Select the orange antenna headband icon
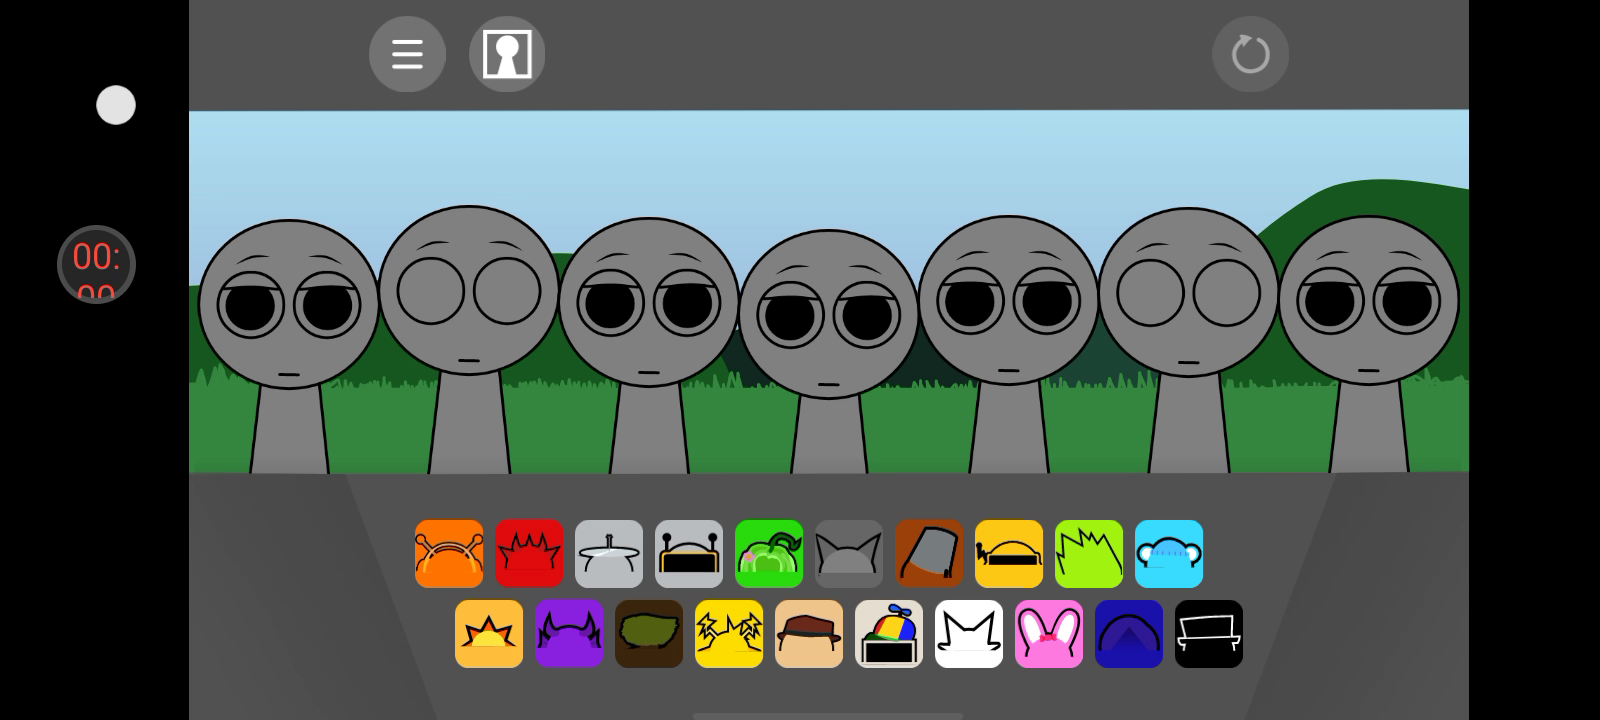Image resolution: width=1600 pixels, height=720 pixels. tap(449, 554)
